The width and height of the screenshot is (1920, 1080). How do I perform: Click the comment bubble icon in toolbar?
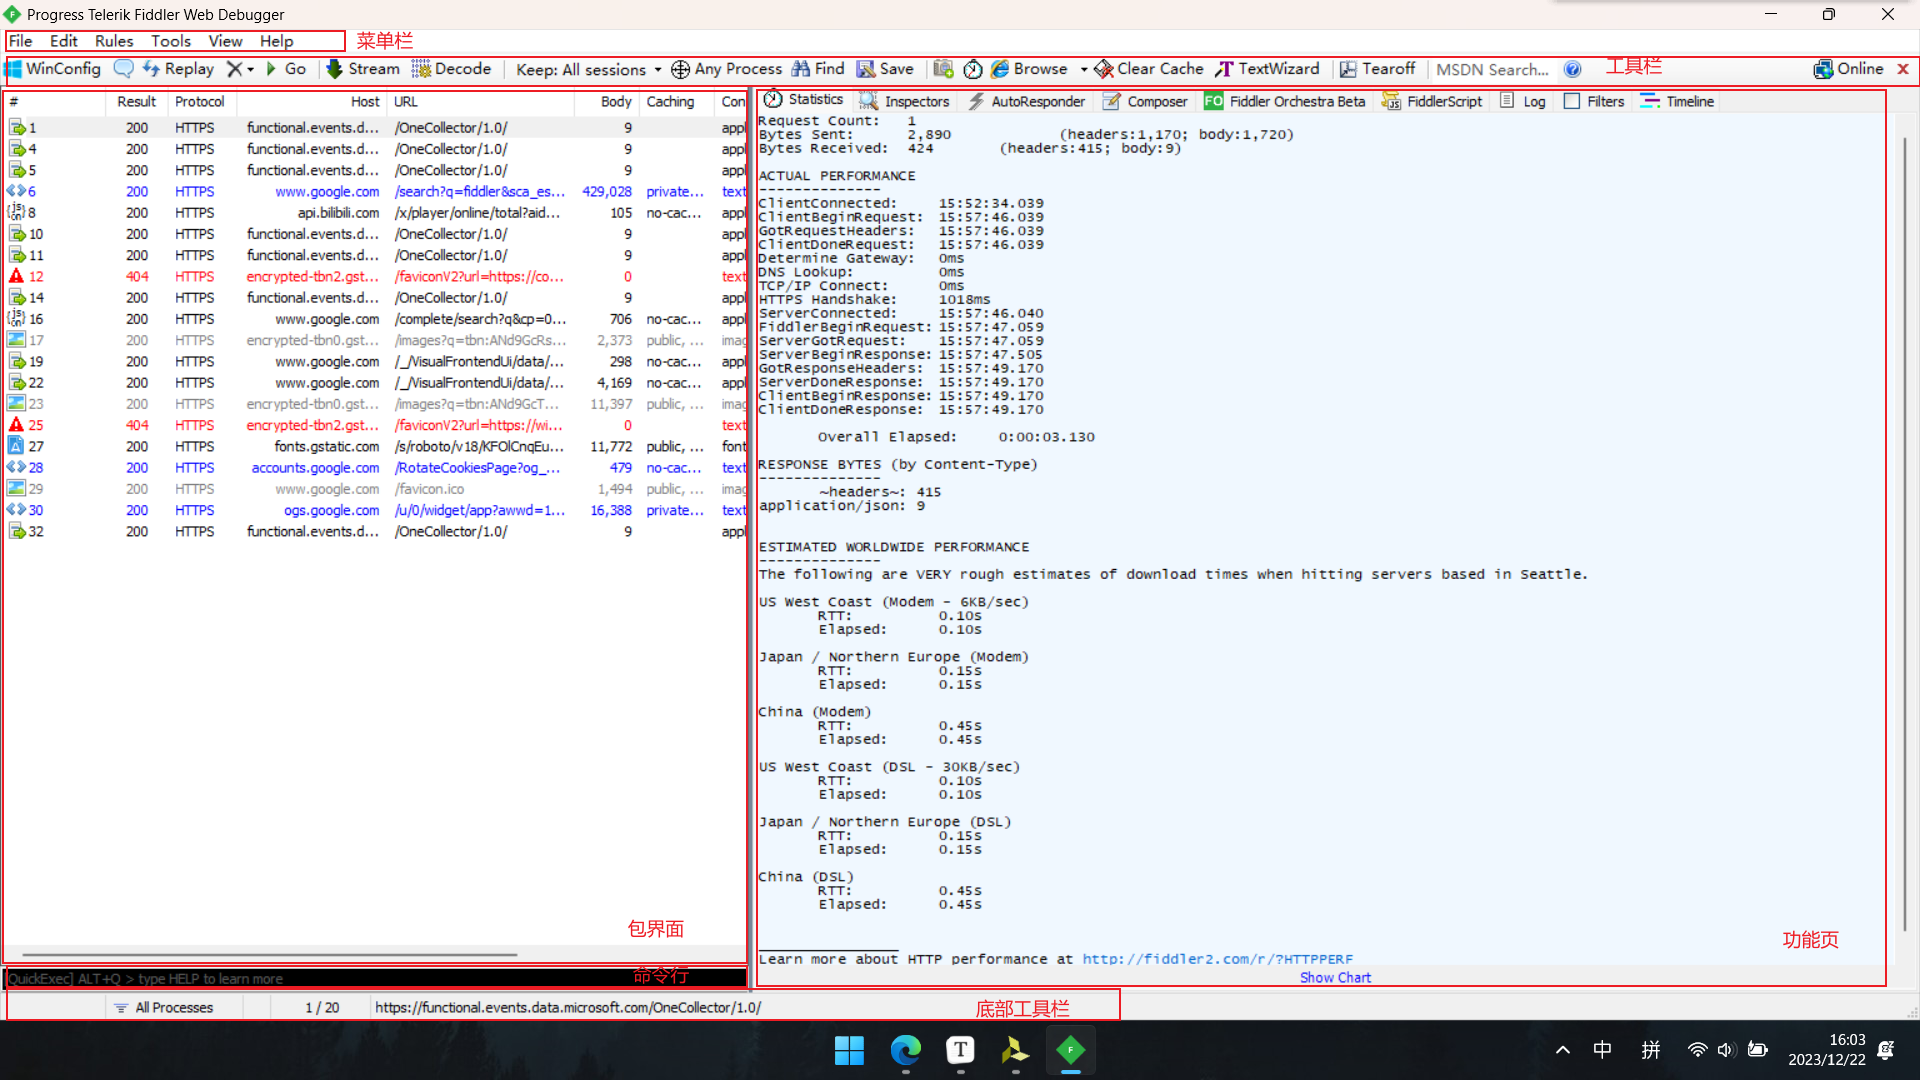coord(123,69)
